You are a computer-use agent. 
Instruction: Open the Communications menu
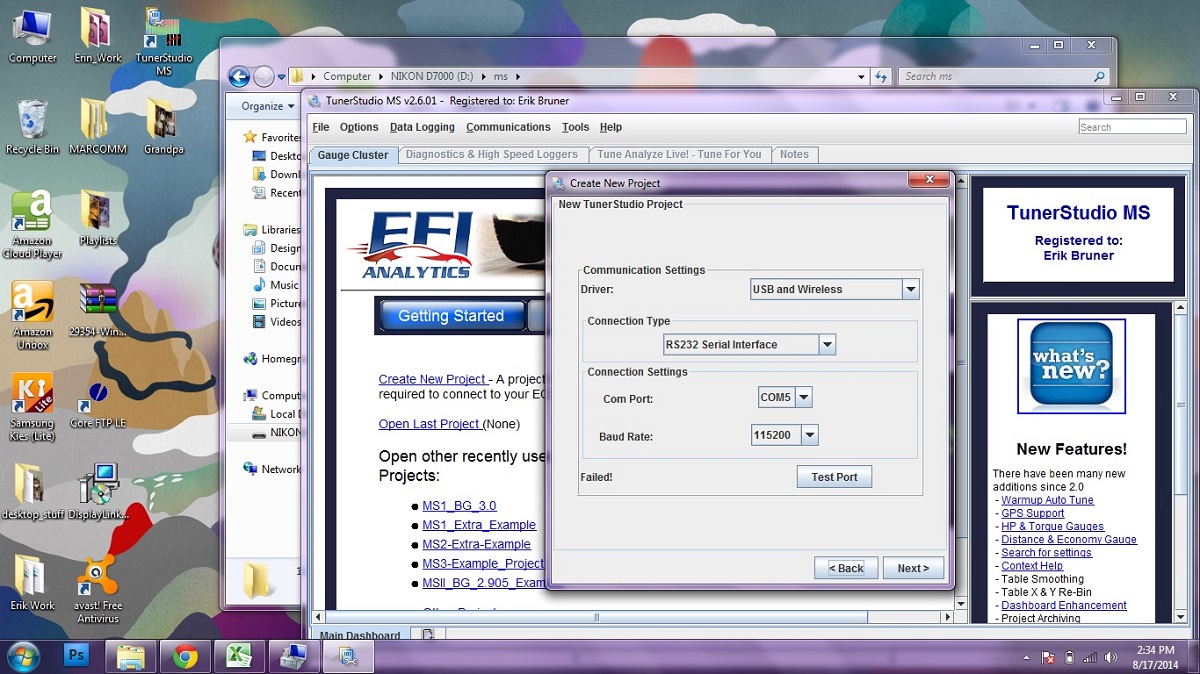(508, 127)
